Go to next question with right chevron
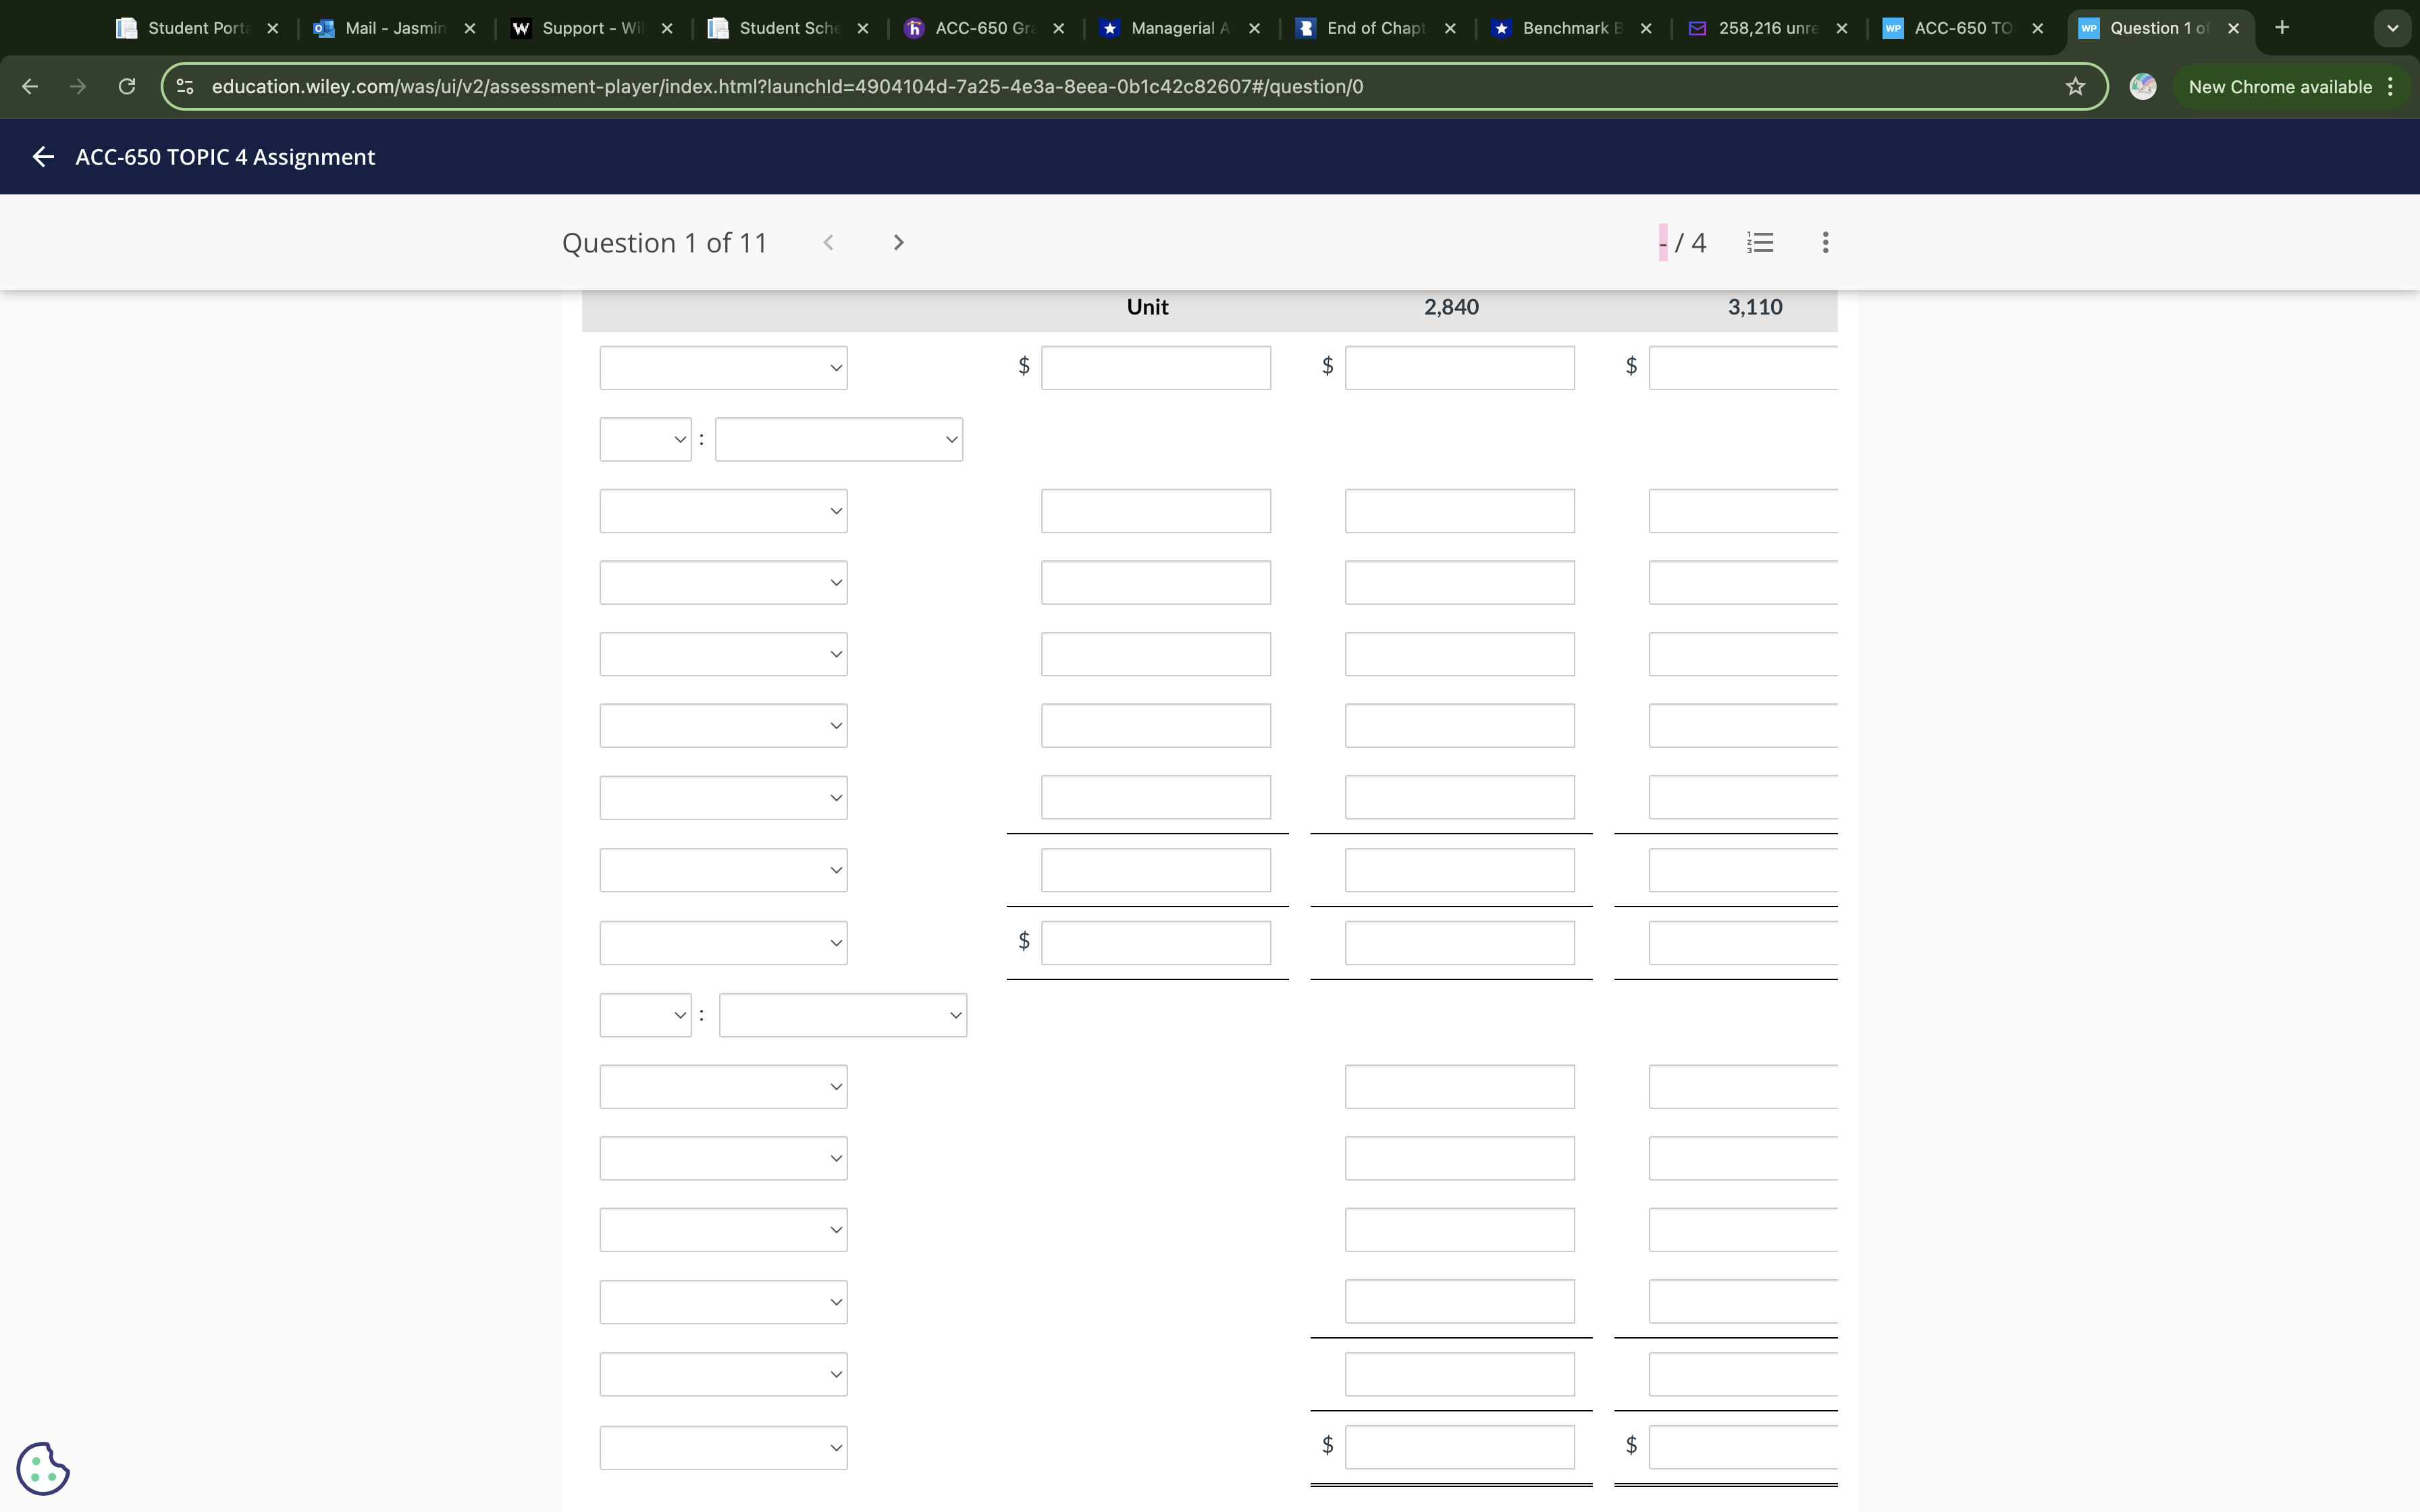Image resolution: width=2420 pixels, height=1512 pixels. pos(898,243)
